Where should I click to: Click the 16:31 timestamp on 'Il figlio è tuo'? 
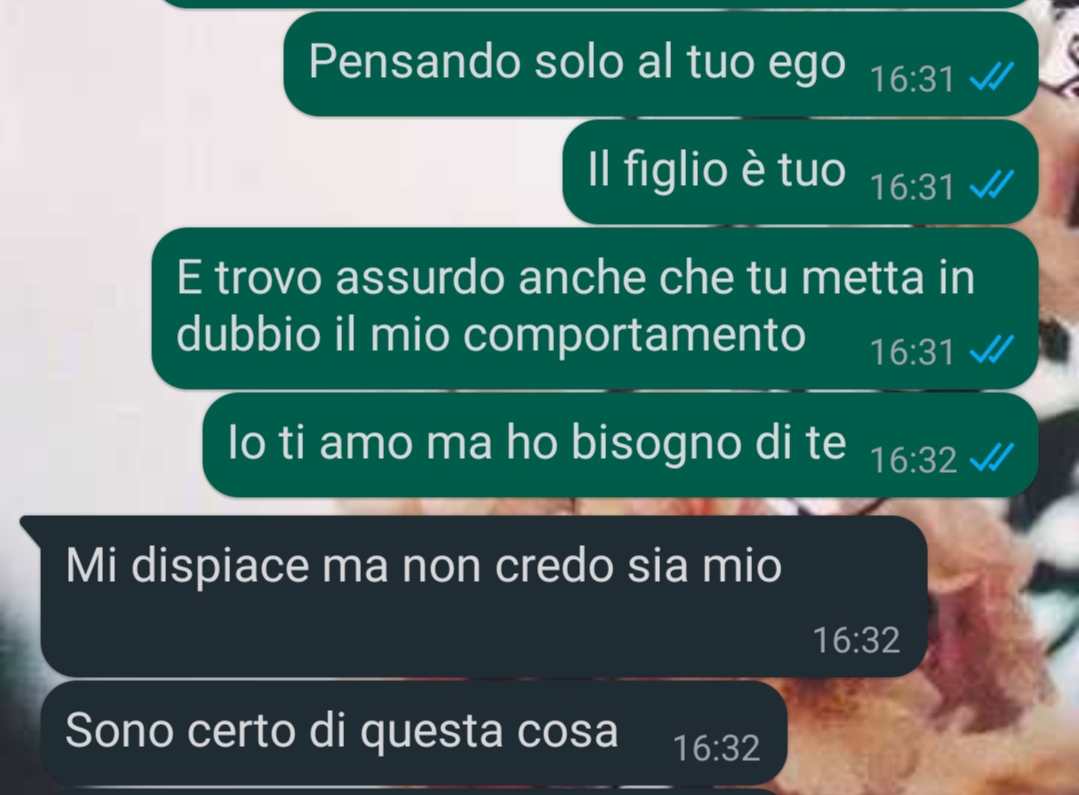point(912,187)
